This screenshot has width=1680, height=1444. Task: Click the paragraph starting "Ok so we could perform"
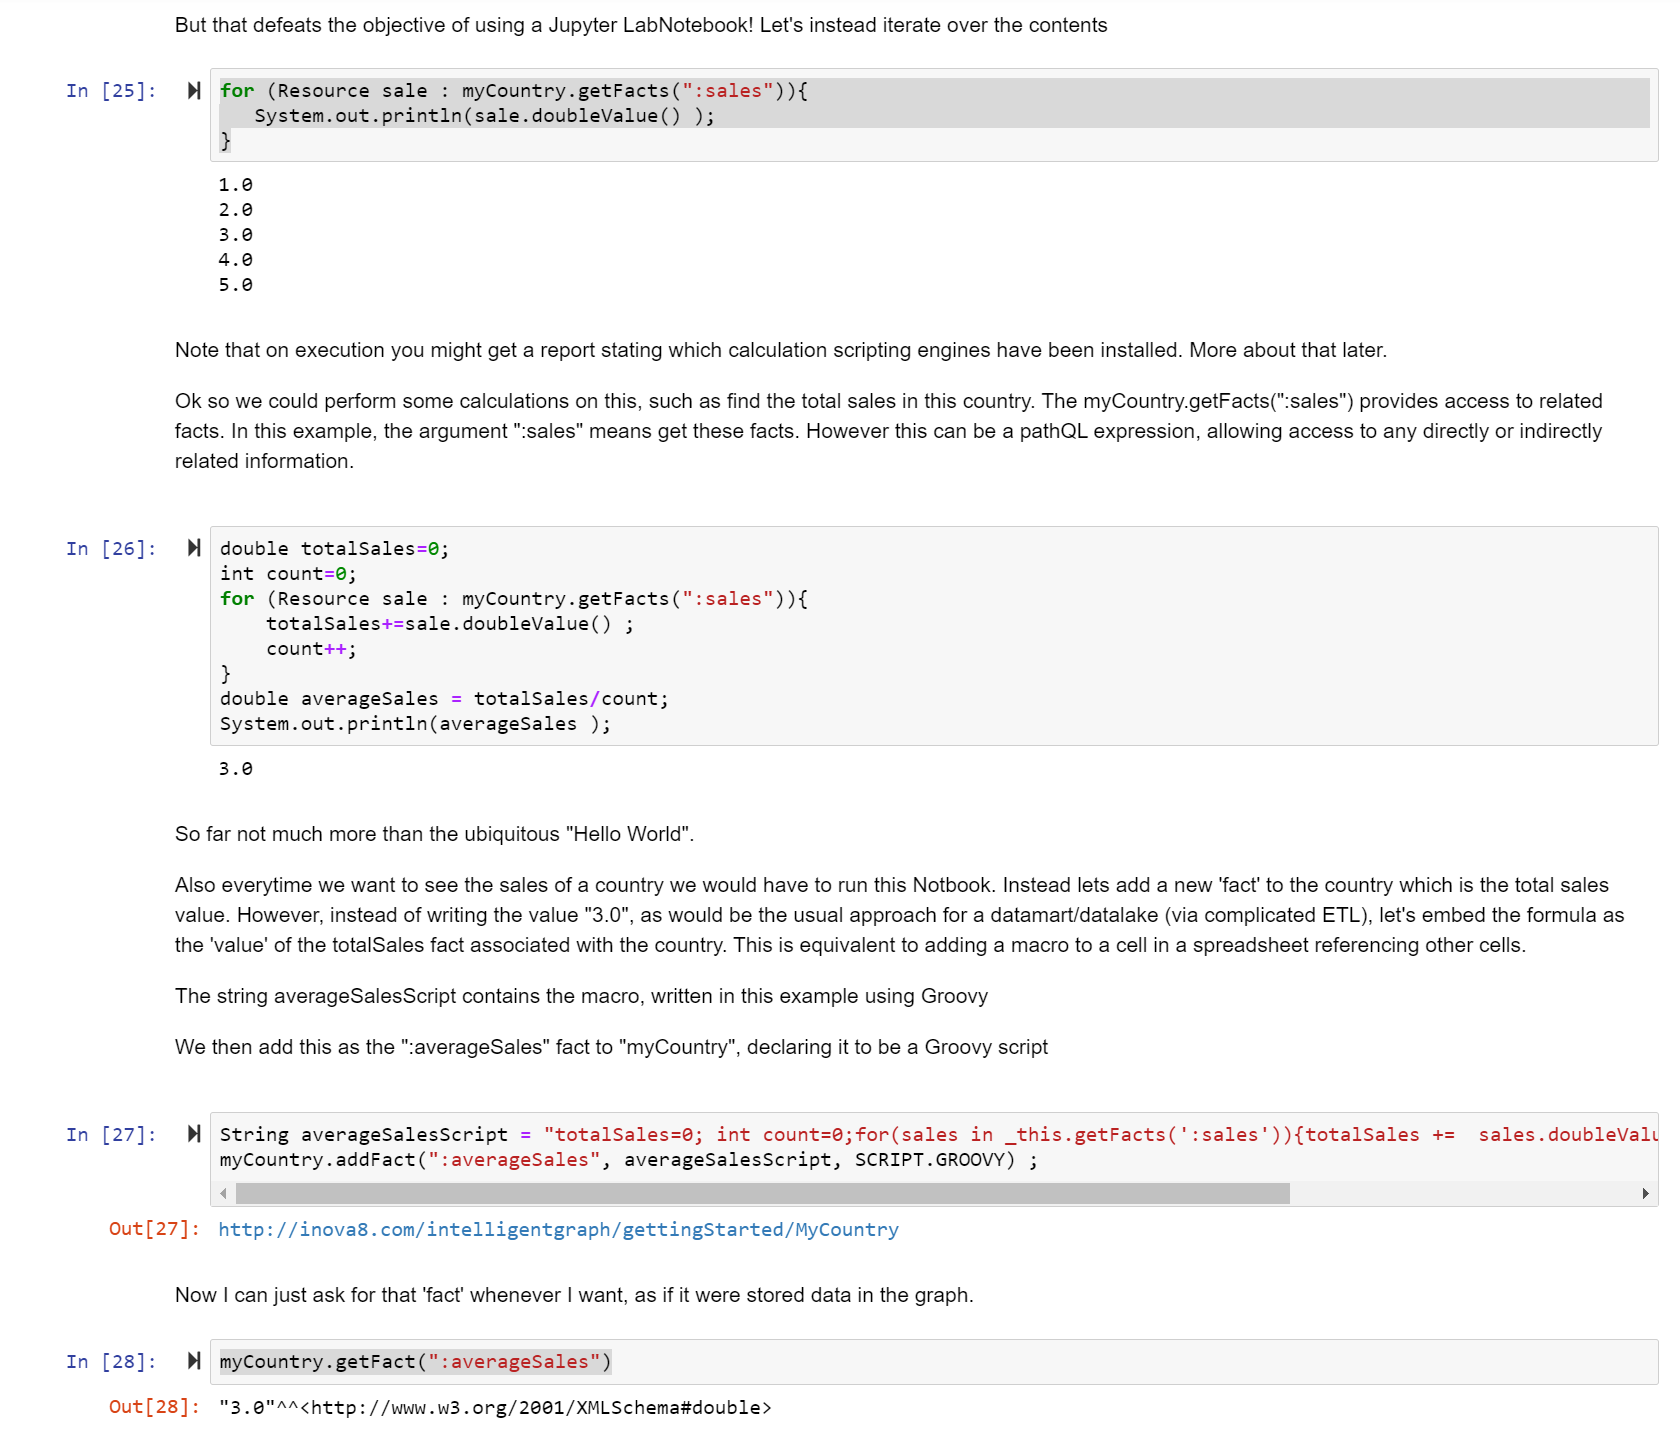889,431
